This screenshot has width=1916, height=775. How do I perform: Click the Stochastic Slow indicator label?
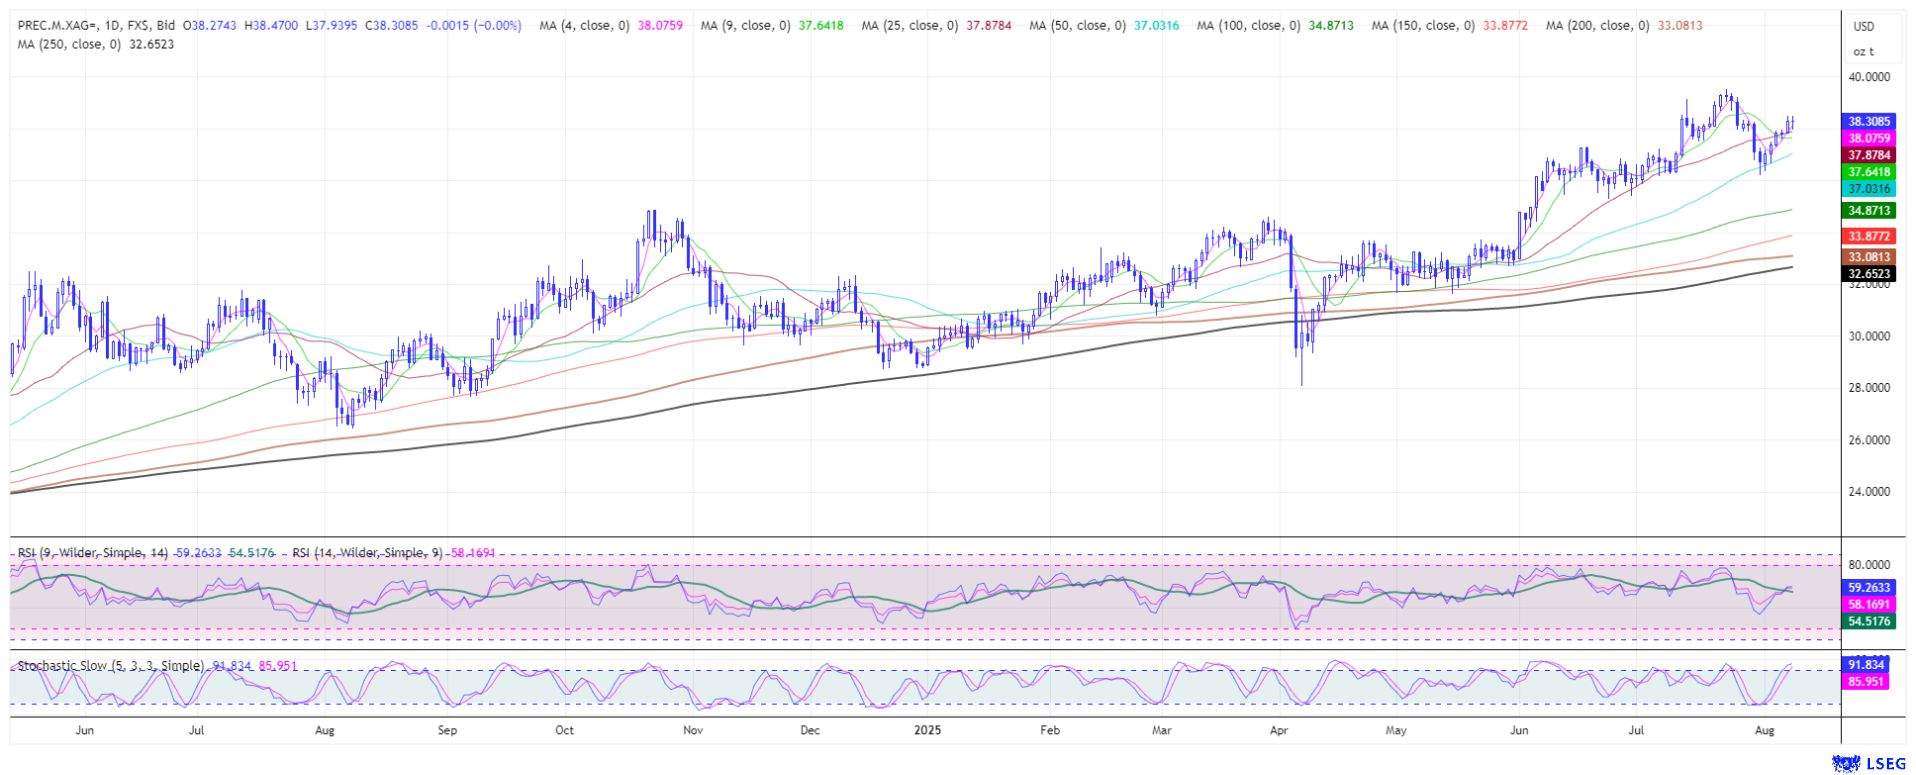(110, 665)
